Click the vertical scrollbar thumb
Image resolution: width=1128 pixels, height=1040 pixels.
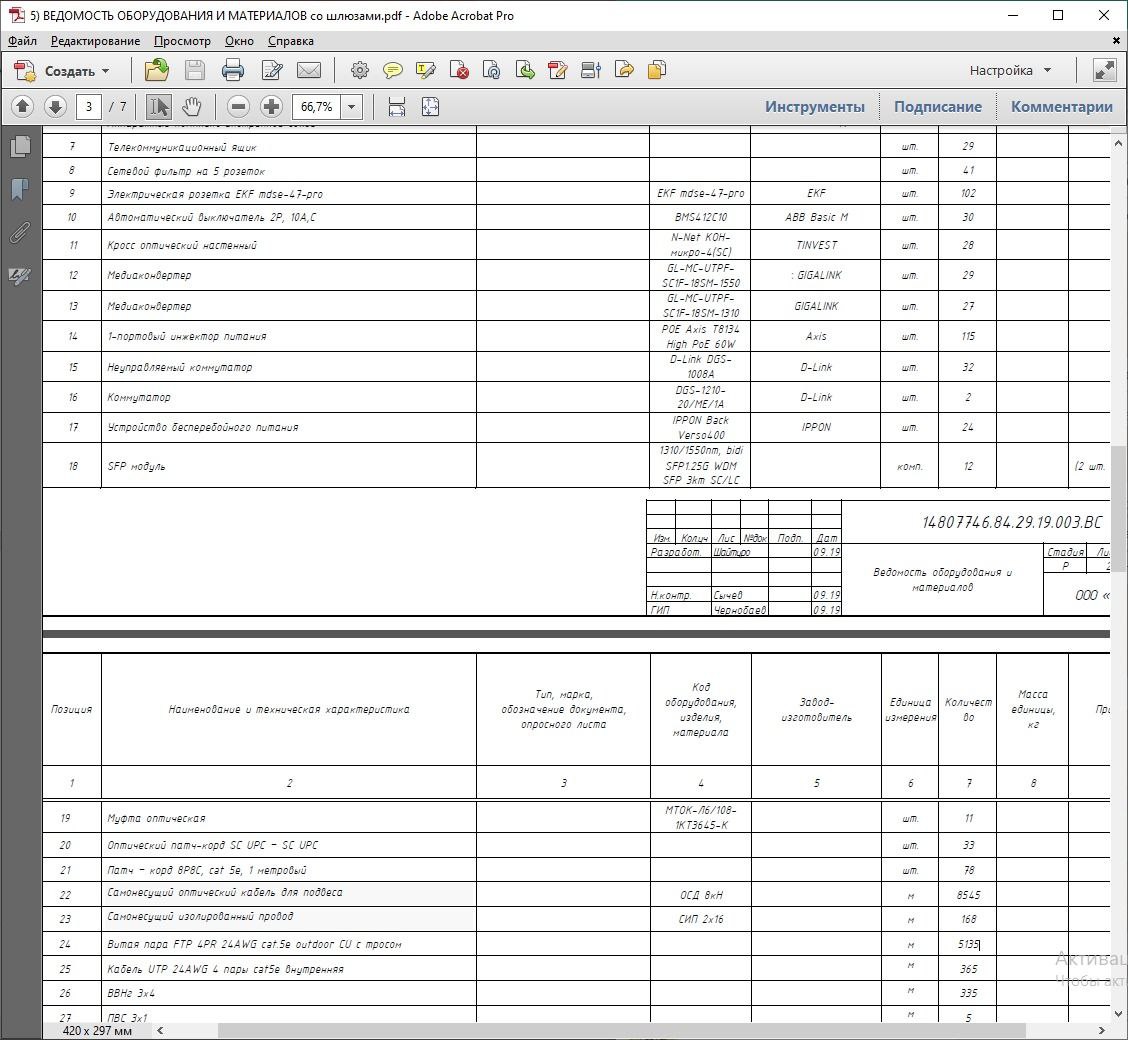pyautogui.click(x=1118, y=507)
